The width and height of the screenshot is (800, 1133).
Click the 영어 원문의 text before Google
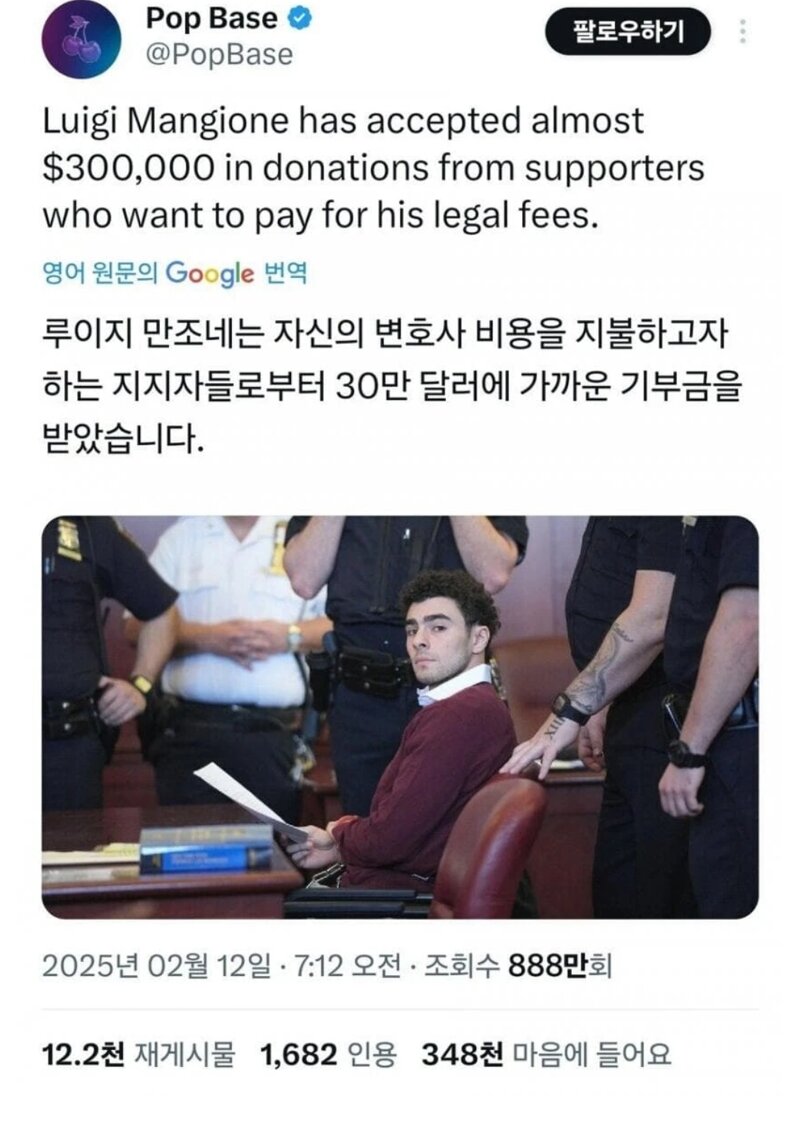[100, 274]
